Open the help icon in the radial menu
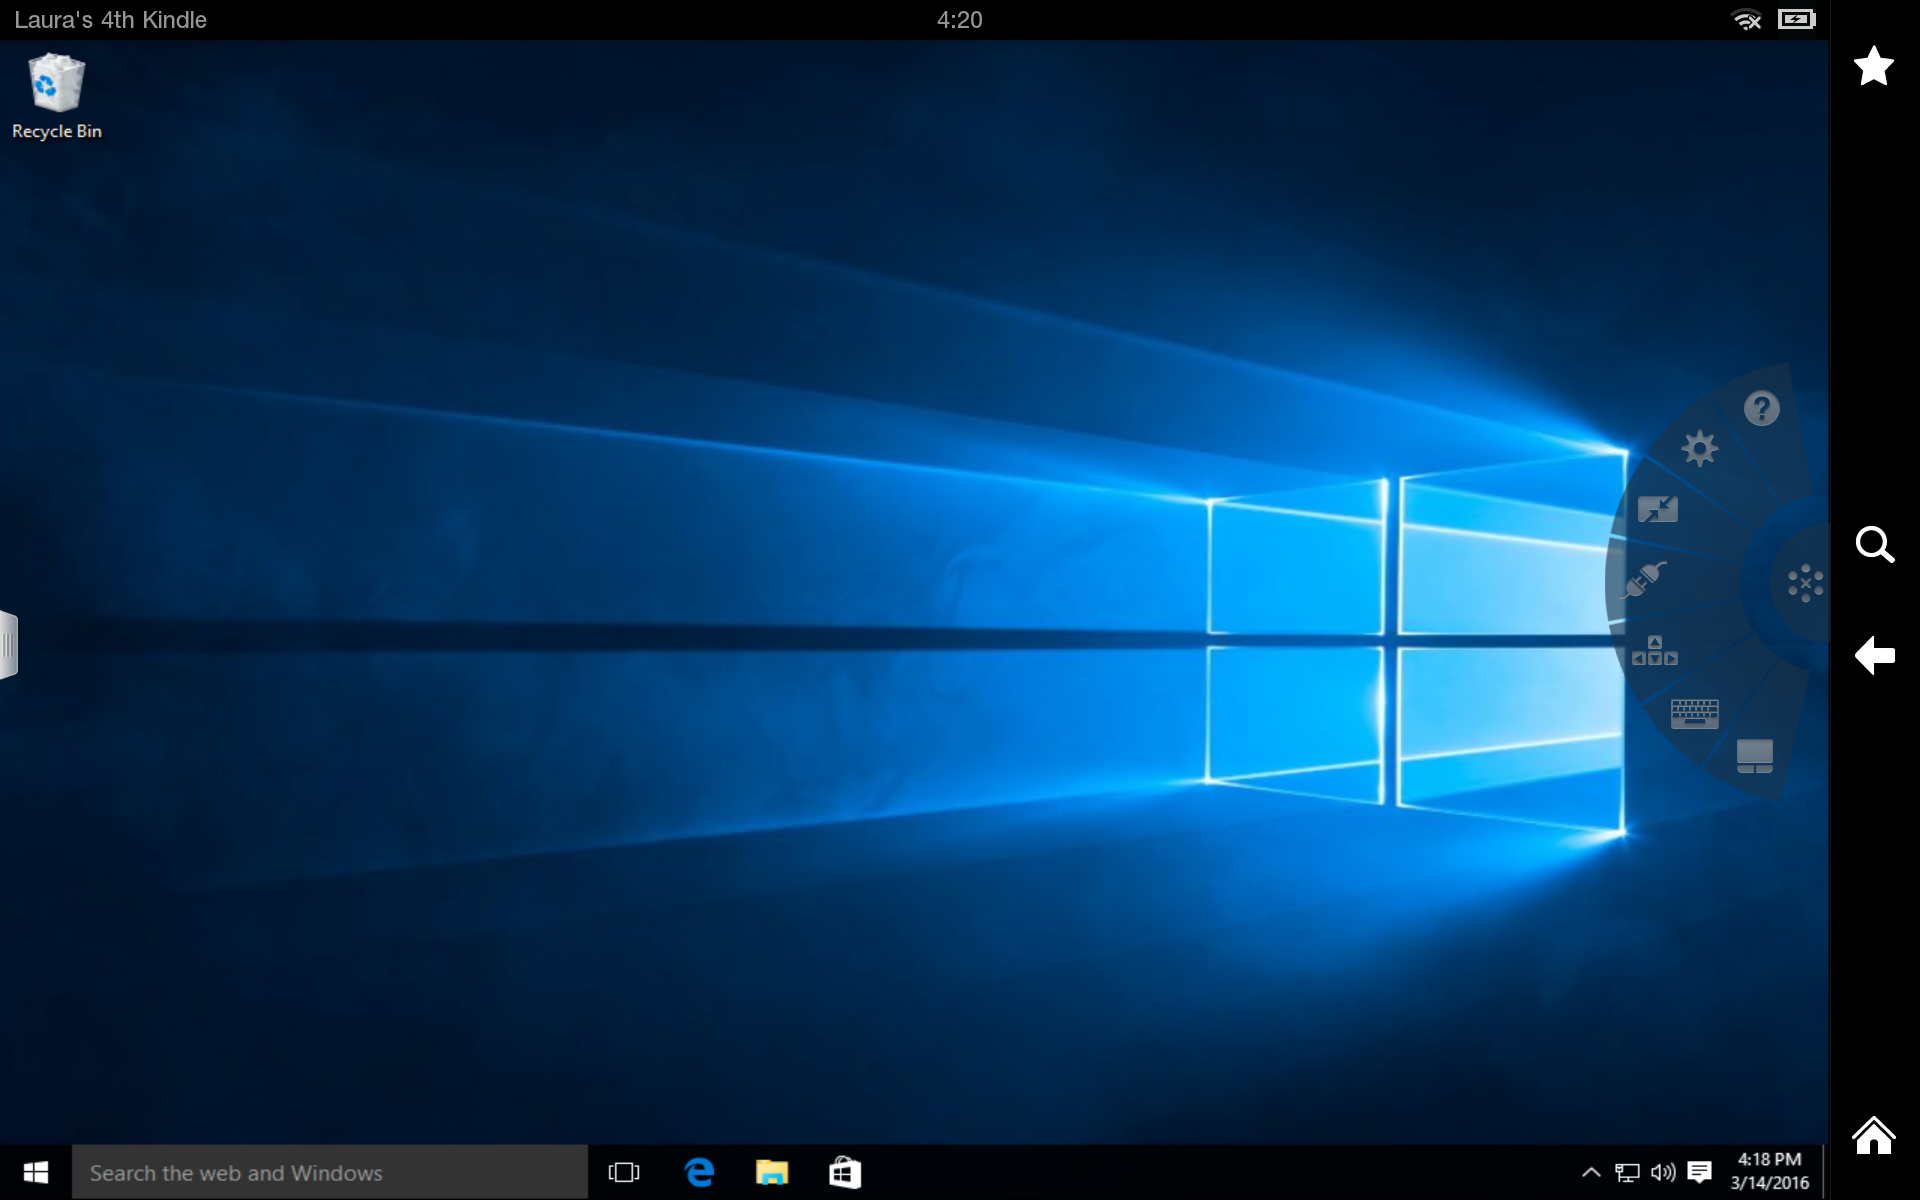 click(x=1761, y=408)
